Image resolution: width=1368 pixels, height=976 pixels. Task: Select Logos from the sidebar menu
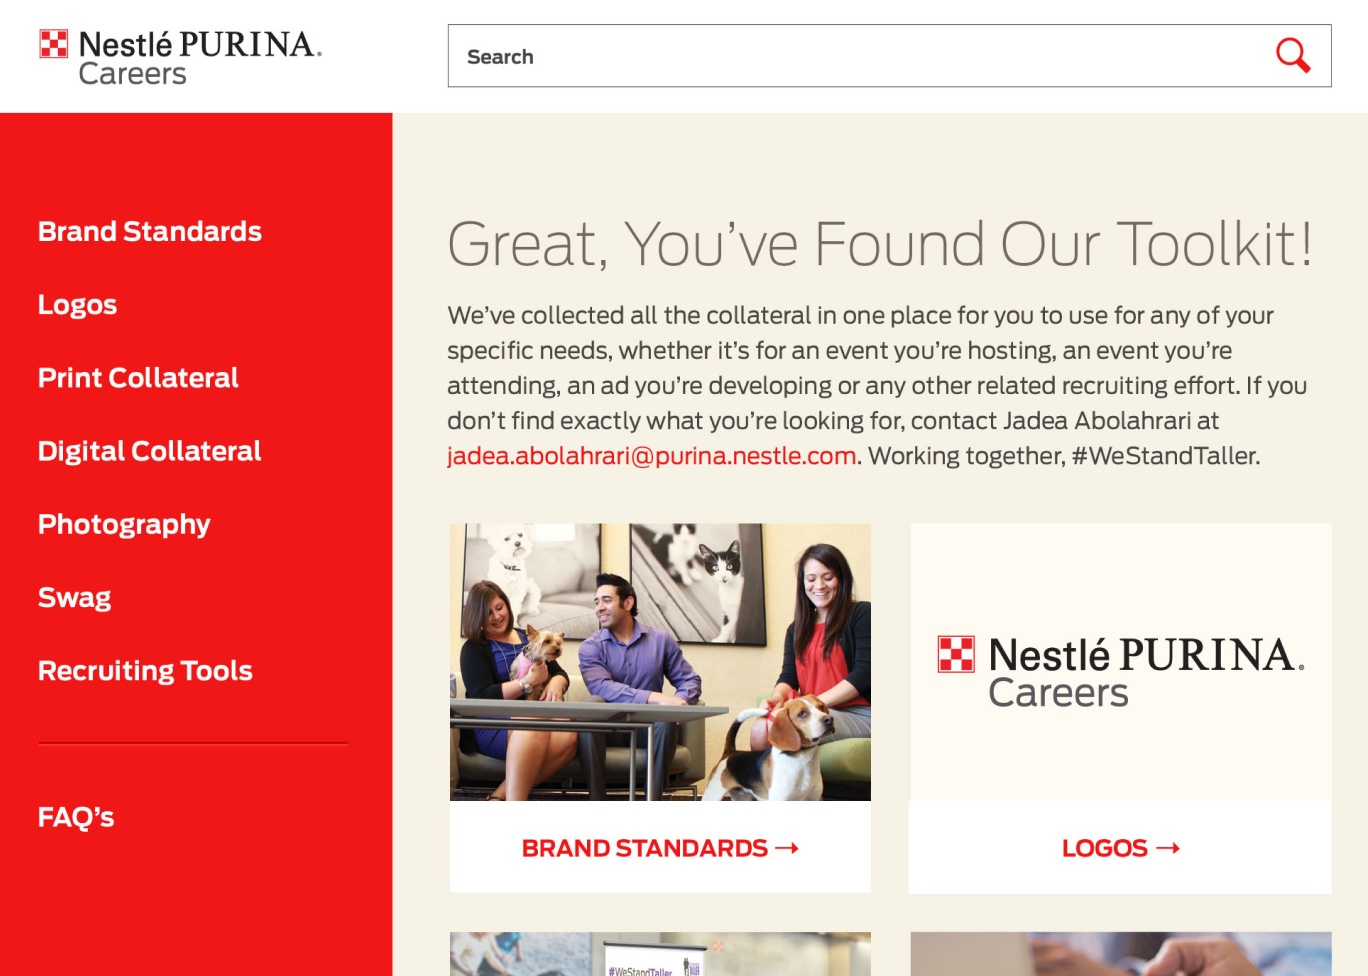(77, 305)
